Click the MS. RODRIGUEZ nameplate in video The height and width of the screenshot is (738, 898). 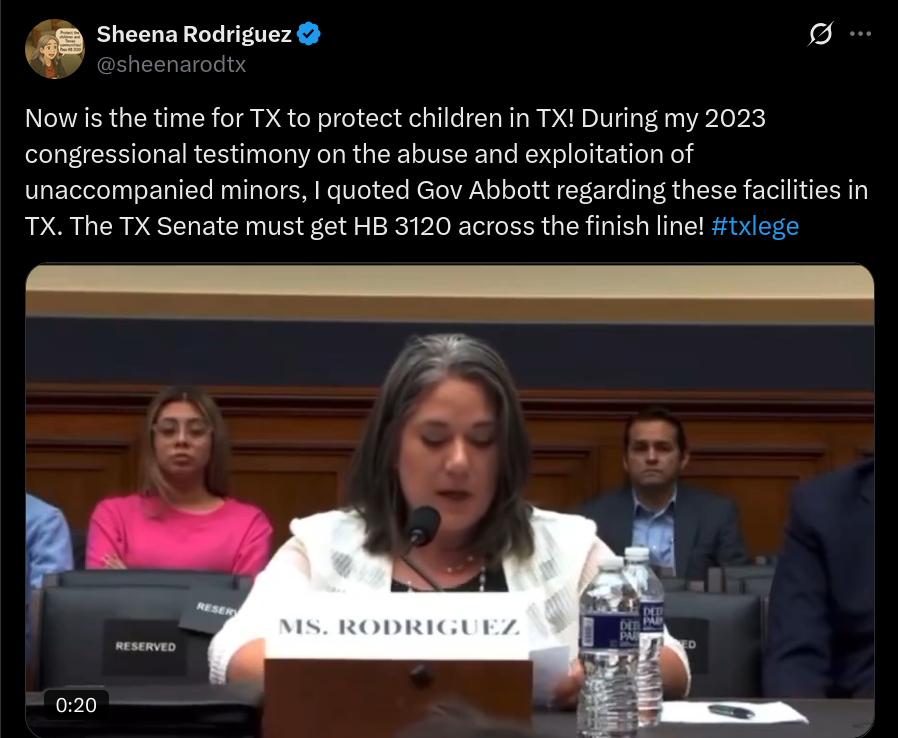point(399,626)
